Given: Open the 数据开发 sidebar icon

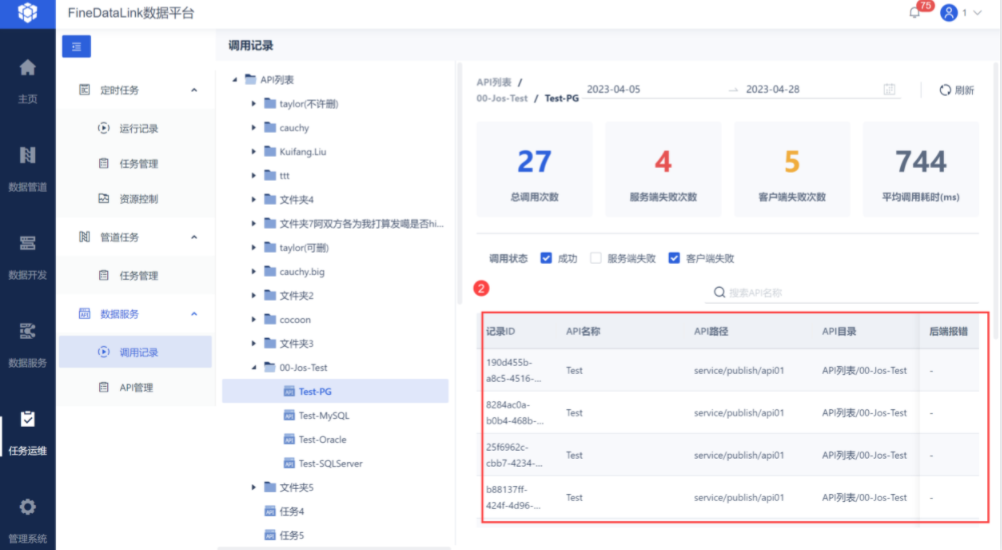Looking at the screenshot, I should 27,243.
